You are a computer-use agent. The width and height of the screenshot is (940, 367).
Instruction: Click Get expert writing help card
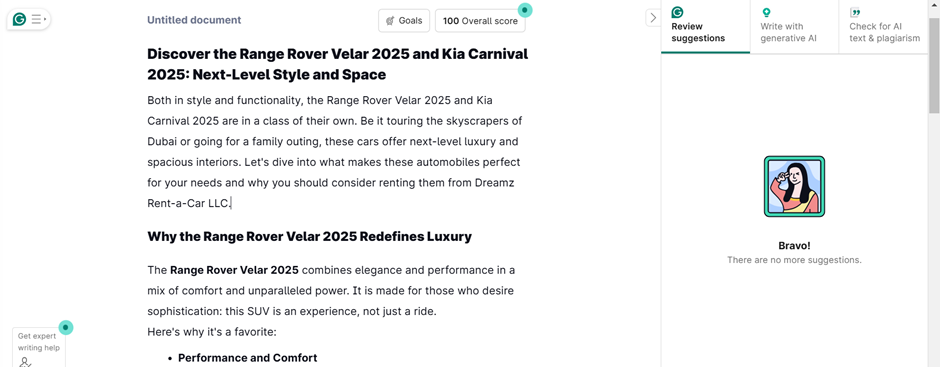click(x=39, y=347)
